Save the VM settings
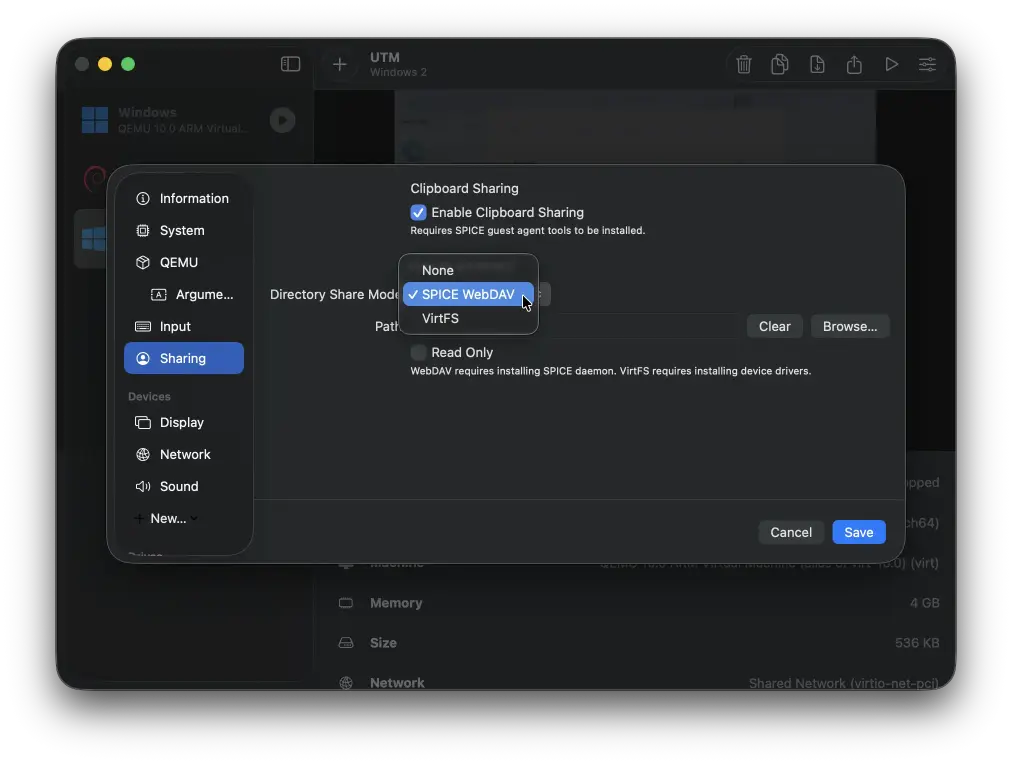 coord(858,532)
